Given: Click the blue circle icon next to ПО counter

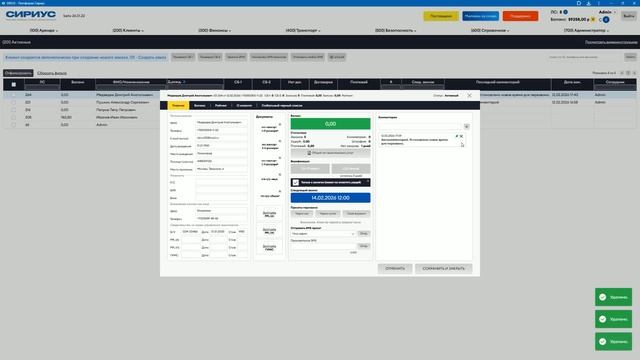Looking at the screenshot, I should (x=566, y=12).
